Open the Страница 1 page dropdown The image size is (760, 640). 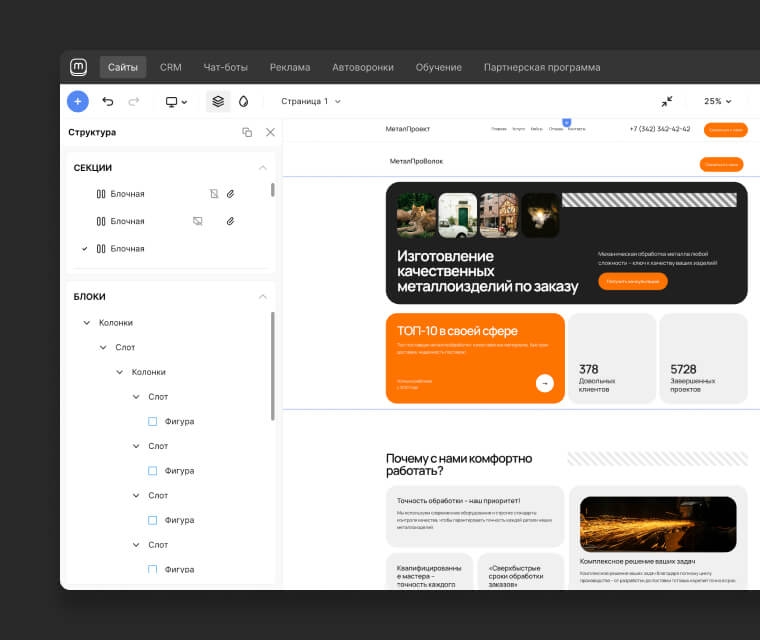pos(310,101)
